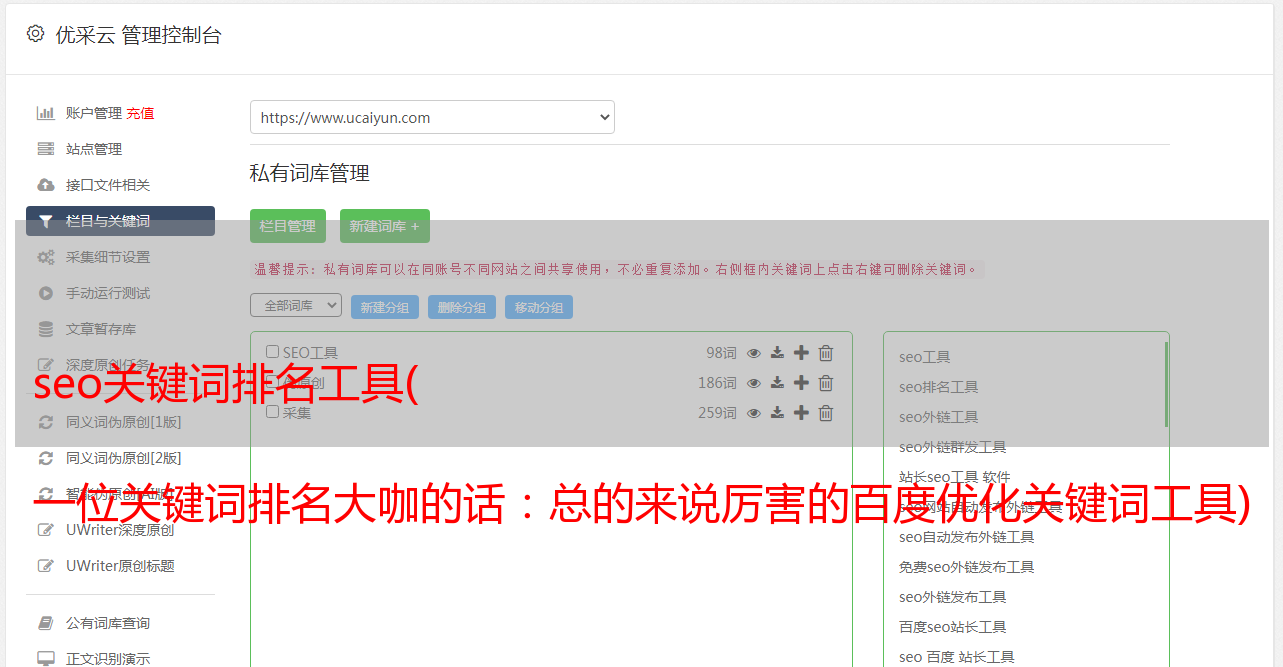The width and height of the screenshot is (1283, 667).
Task: Open the website URL dropdown
Action: point(432,117)
